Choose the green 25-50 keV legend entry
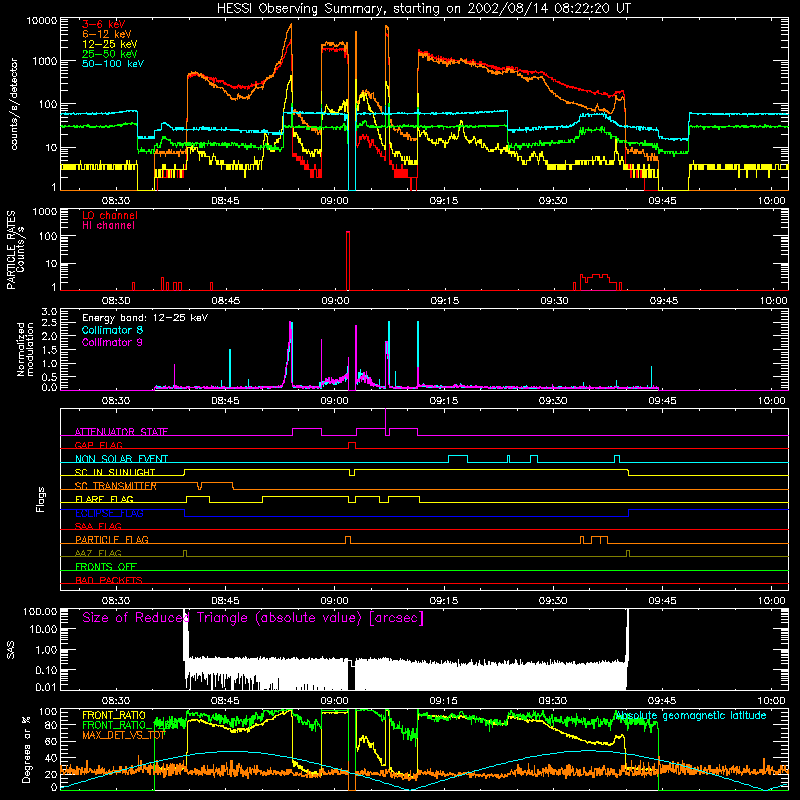This screenshot has height=800, width=800. coord(109,54)
